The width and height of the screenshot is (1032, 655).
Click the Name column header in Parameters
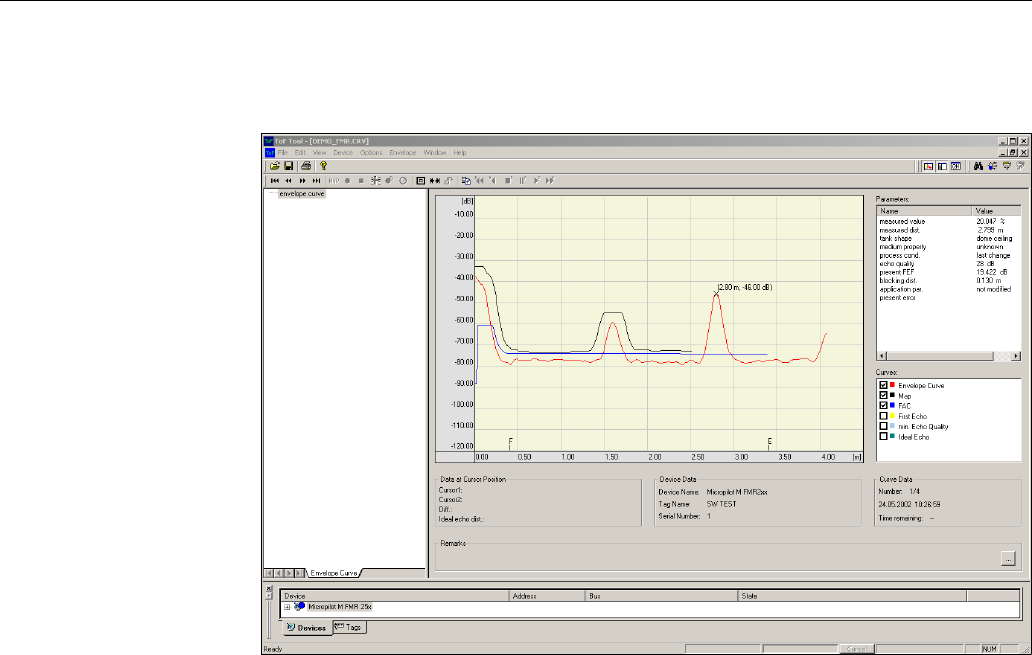[x=924, y=211]
